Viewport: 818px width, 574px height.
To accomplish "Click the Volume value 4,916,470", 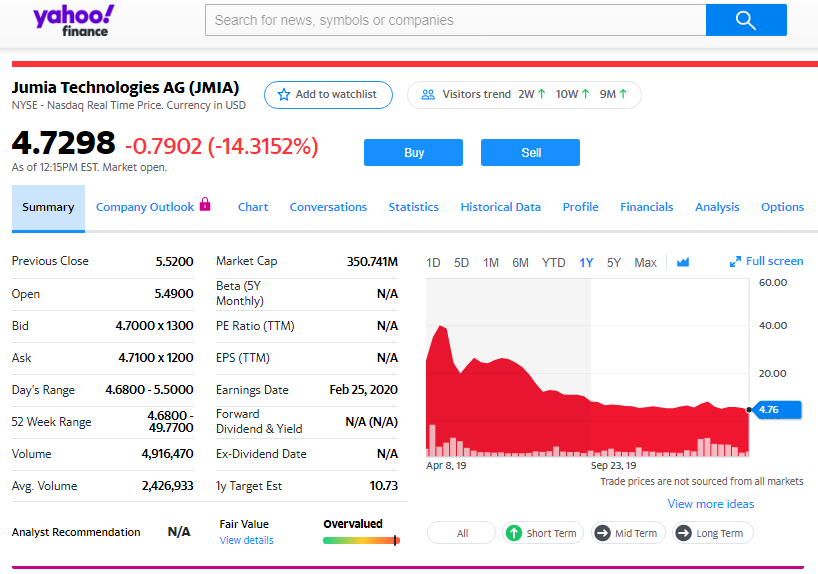I will pyautogui.click(x=167, y=453).
